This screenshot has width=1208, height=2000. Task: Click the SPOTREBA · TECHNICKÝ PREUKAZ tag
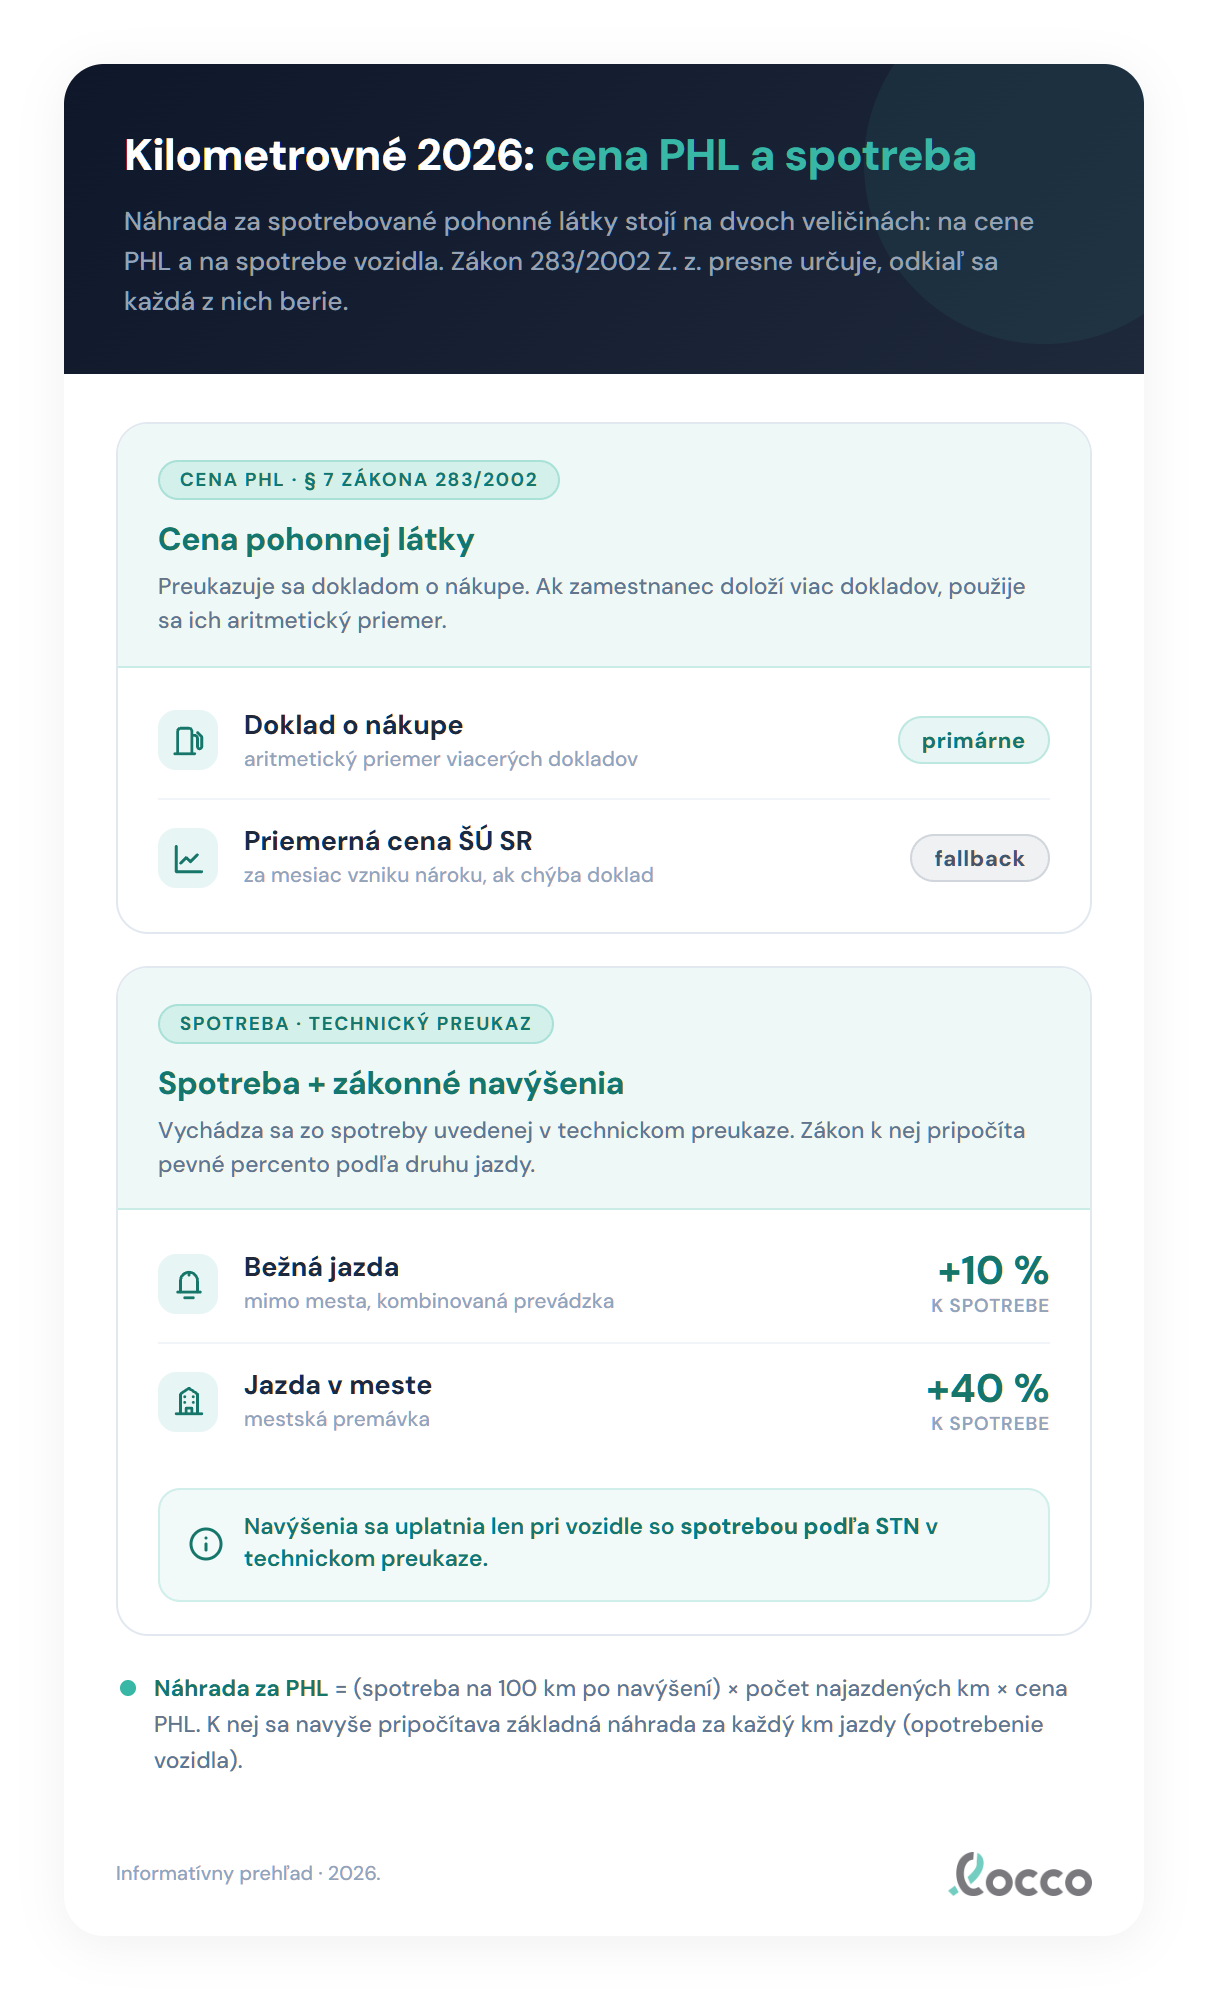pyautogui.click(x=355, y=1023)
